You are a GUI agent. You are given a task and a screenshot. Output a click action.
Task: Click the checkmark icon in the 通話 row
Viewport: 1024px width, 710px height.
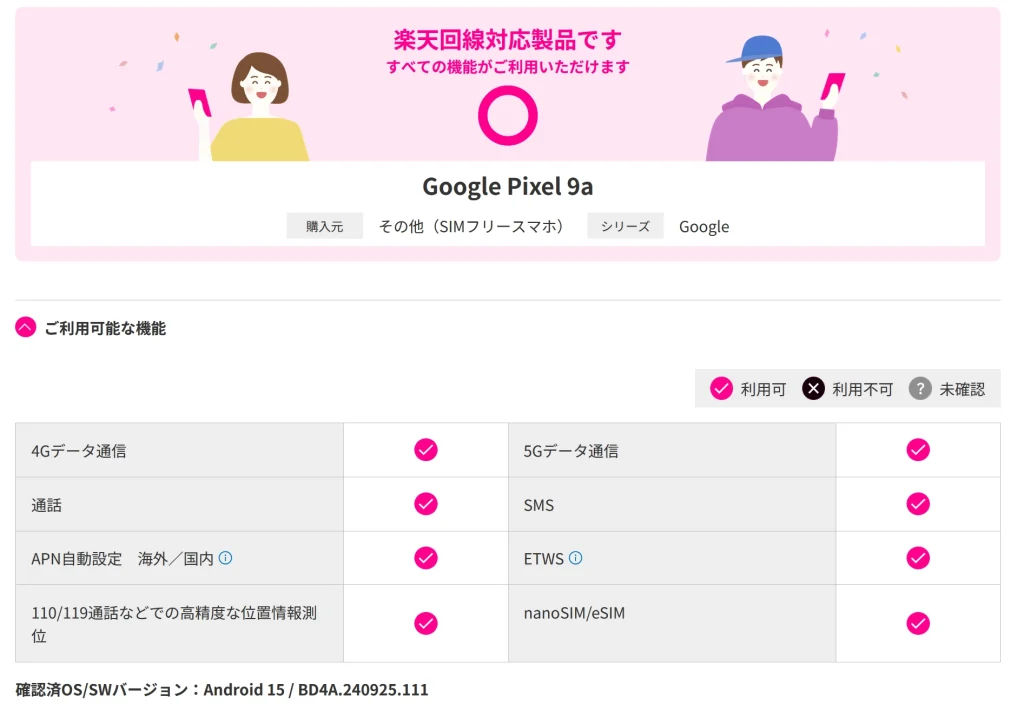coord(426,504)
